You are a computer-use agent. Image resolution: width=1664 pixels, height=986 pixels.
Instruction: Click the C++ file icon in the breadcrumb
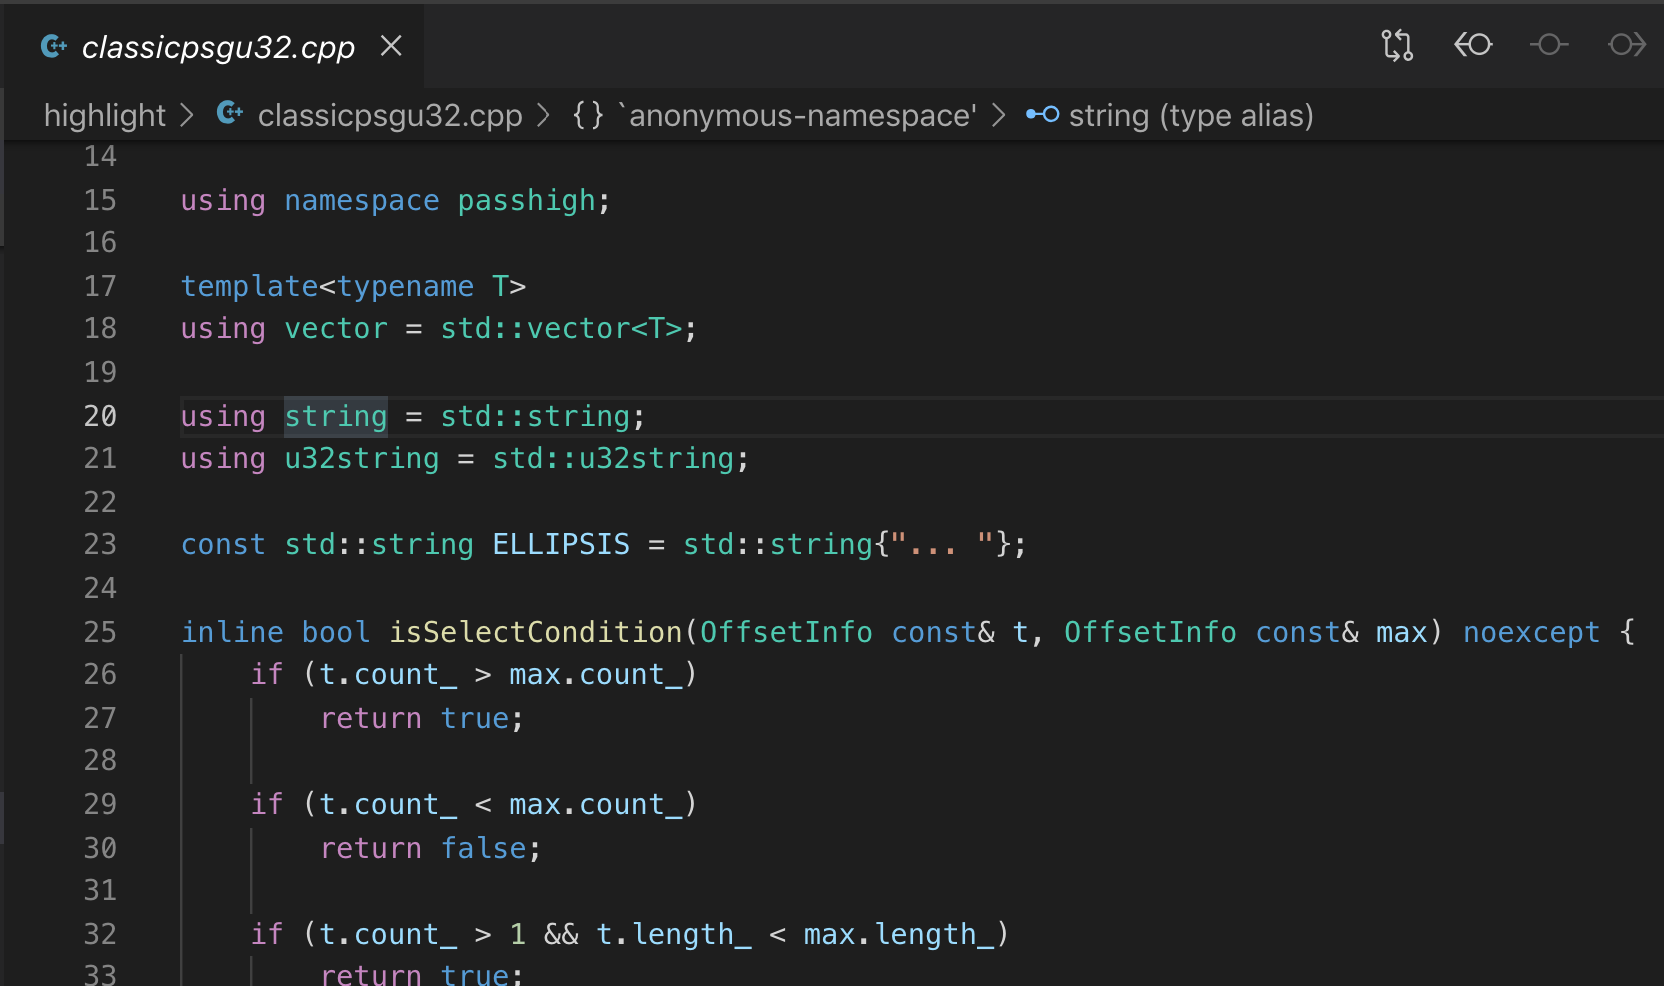(230, 113)
